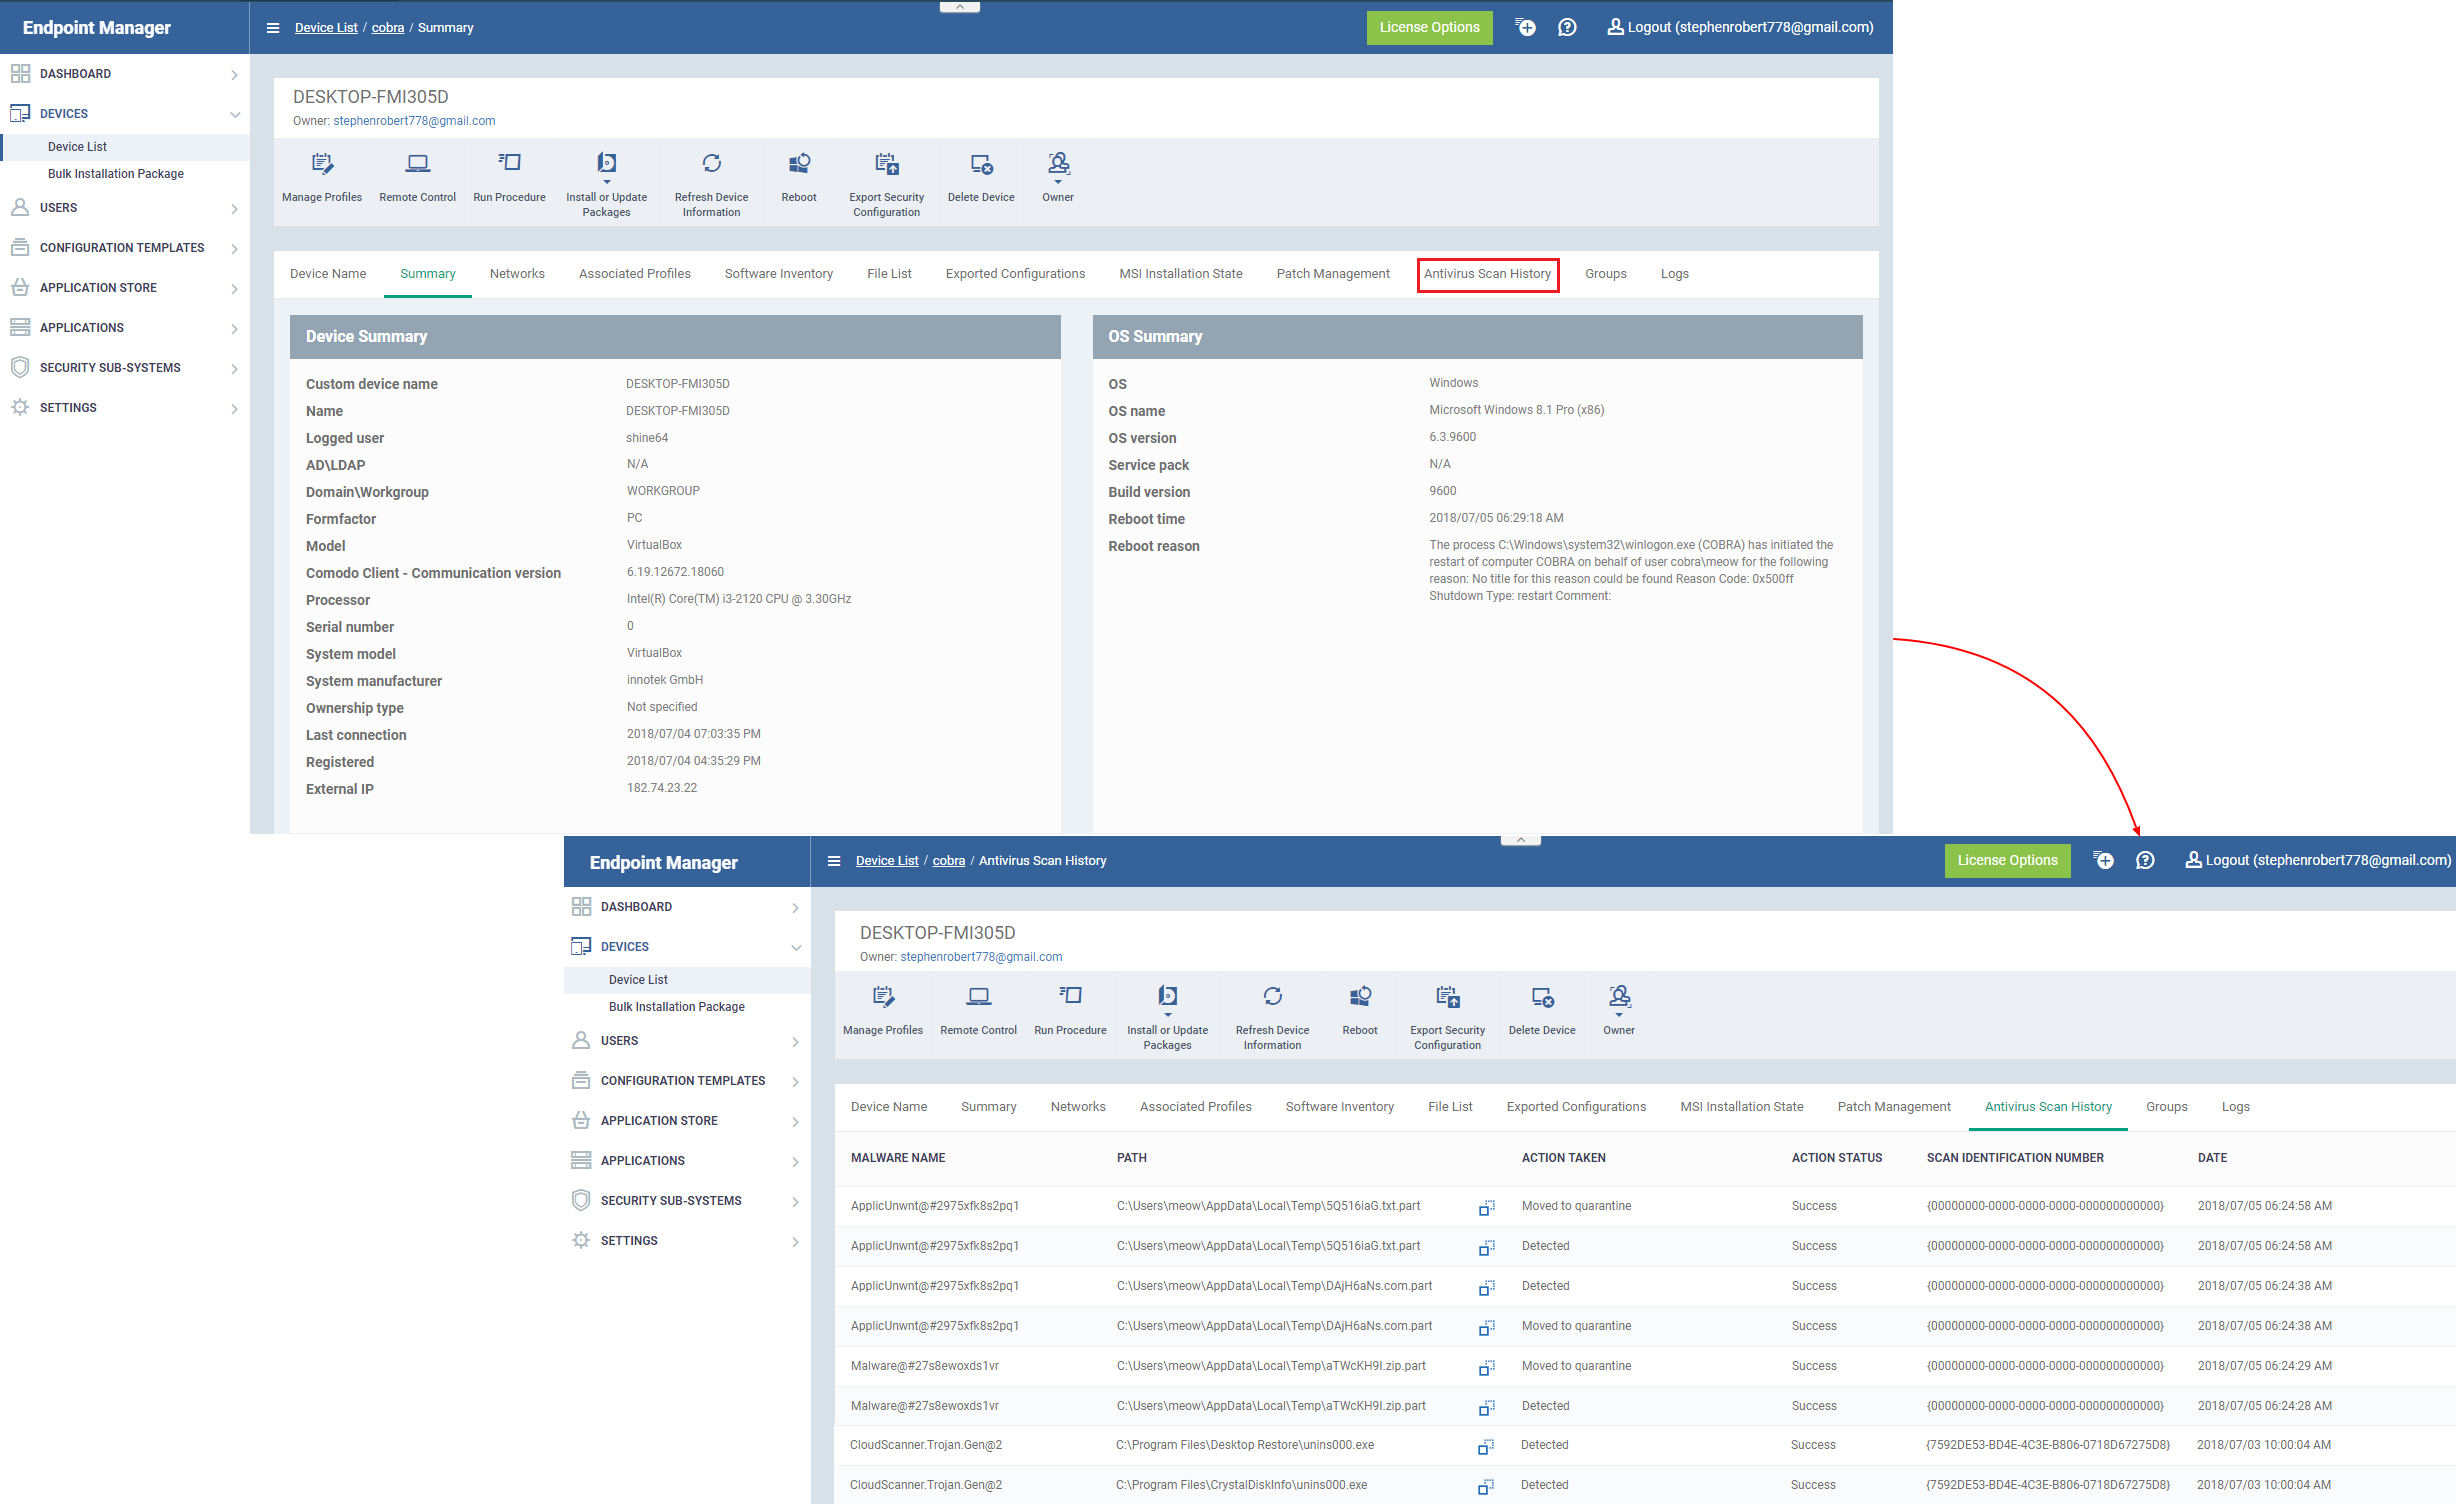Open File List tab in top window
2460x1508 pixels.
889,274
